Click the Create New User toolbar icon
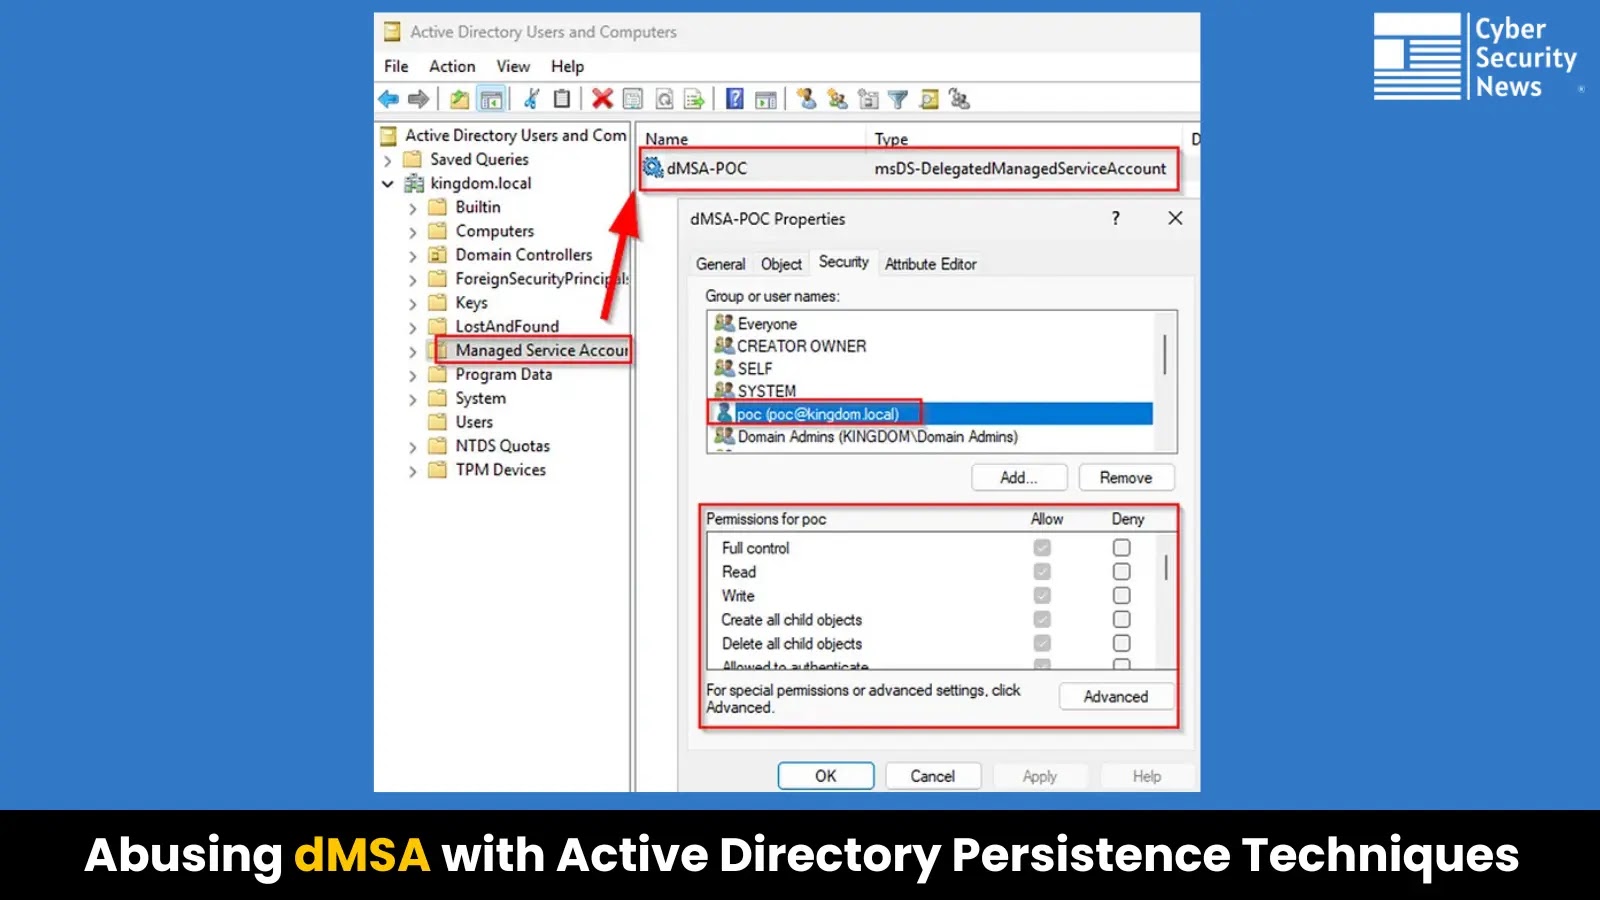1600x900 pixels. 806,99
